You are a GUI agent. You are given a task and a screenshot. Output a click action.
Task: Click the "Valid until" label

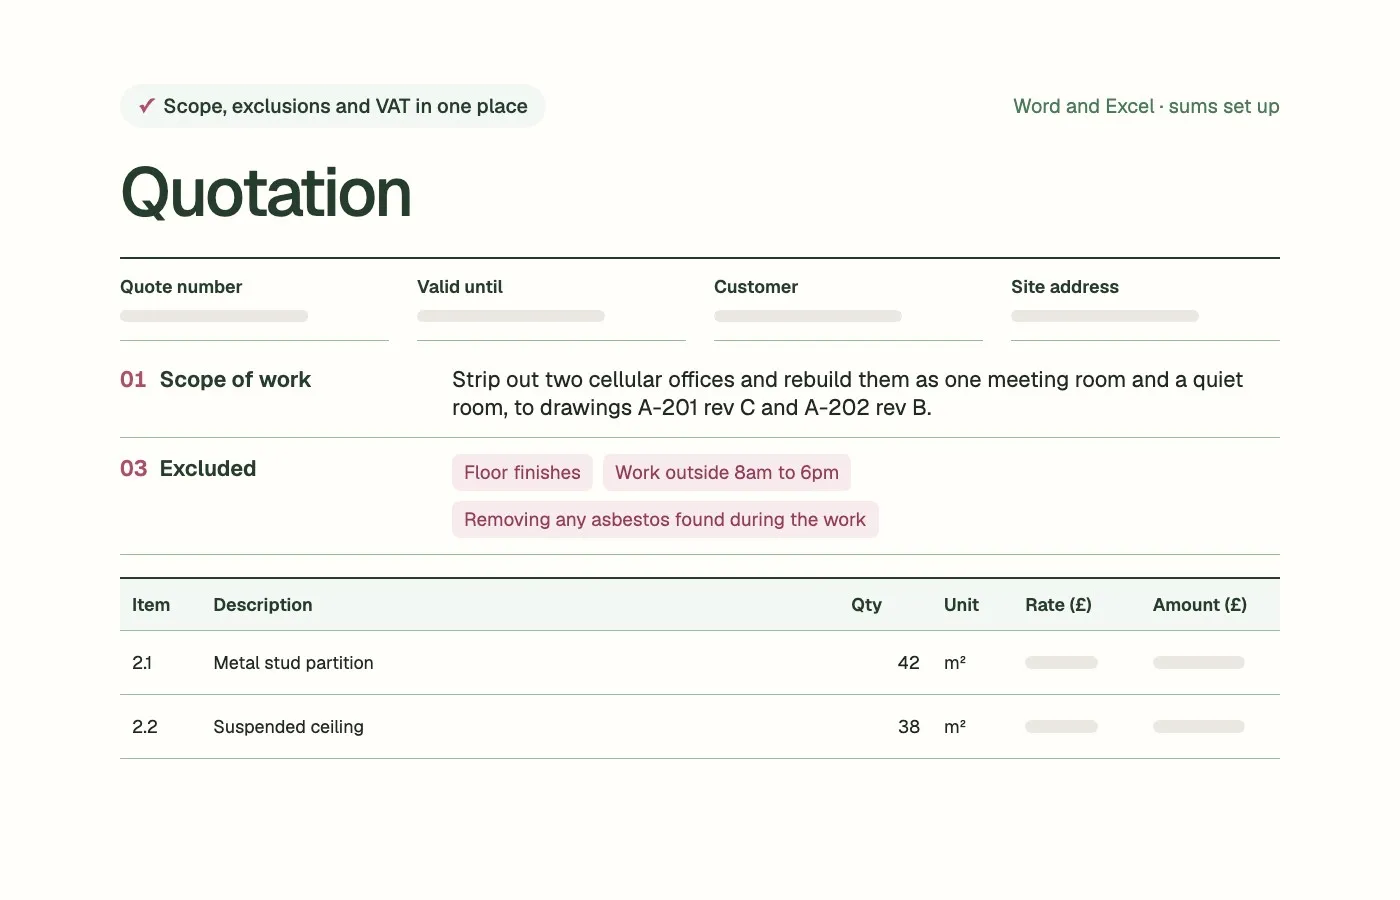pos(460,287)
